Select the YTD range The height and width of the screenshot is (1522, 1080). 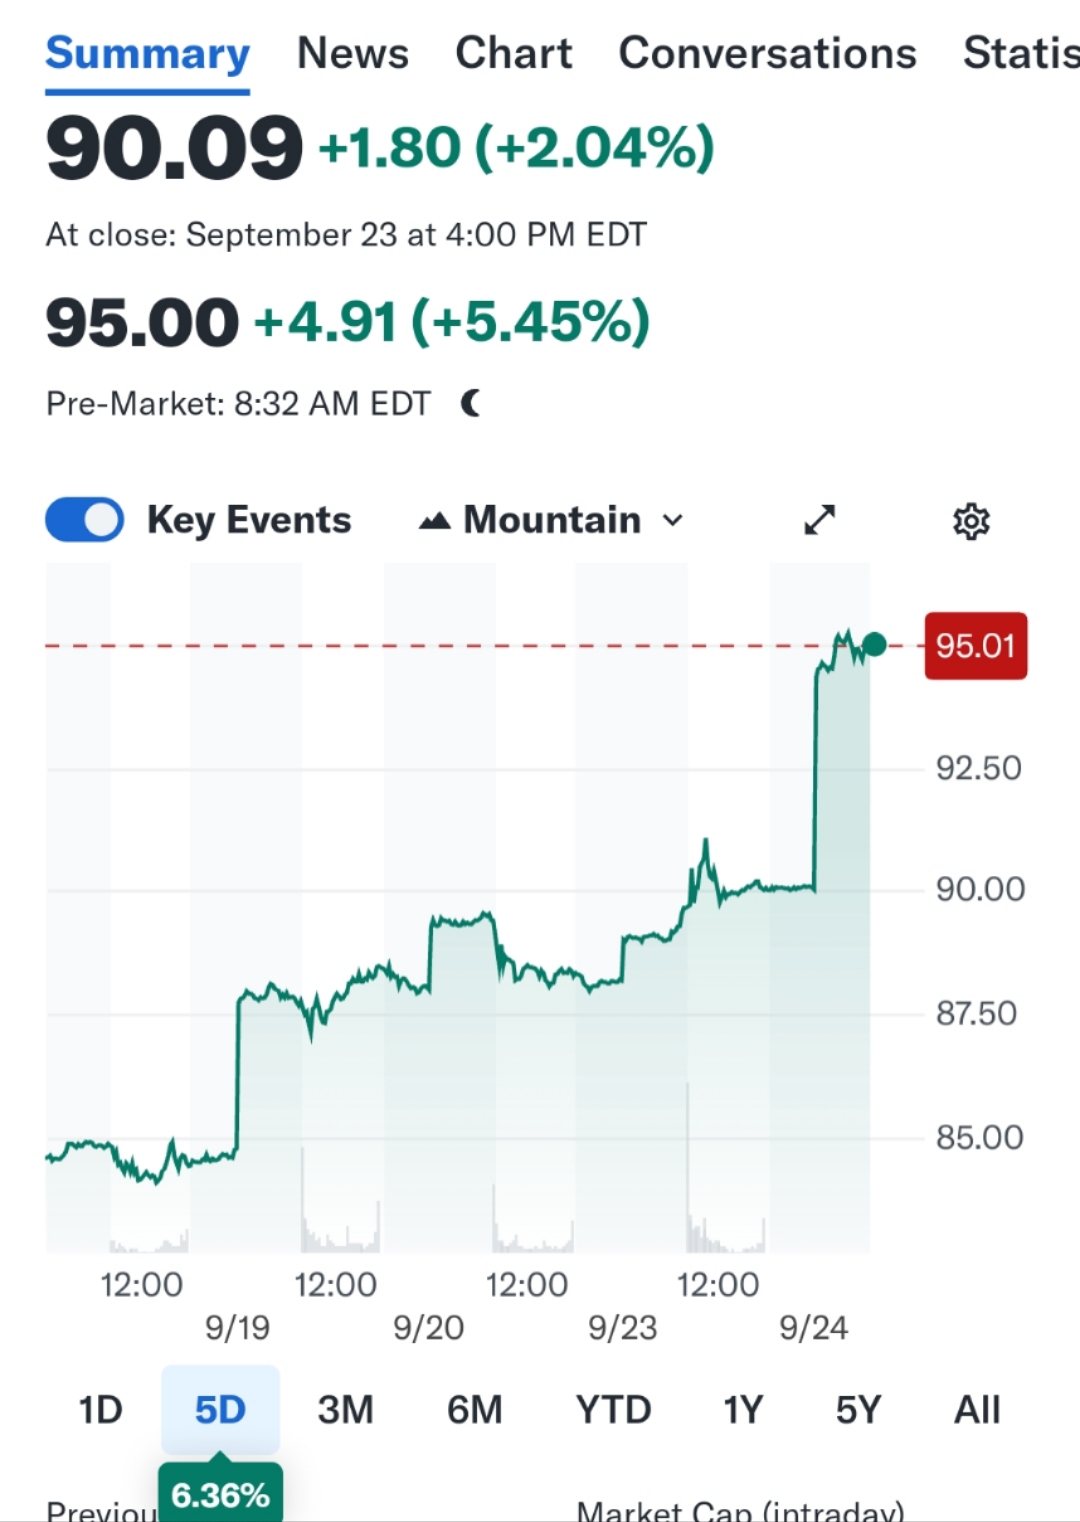[613, 1410]
